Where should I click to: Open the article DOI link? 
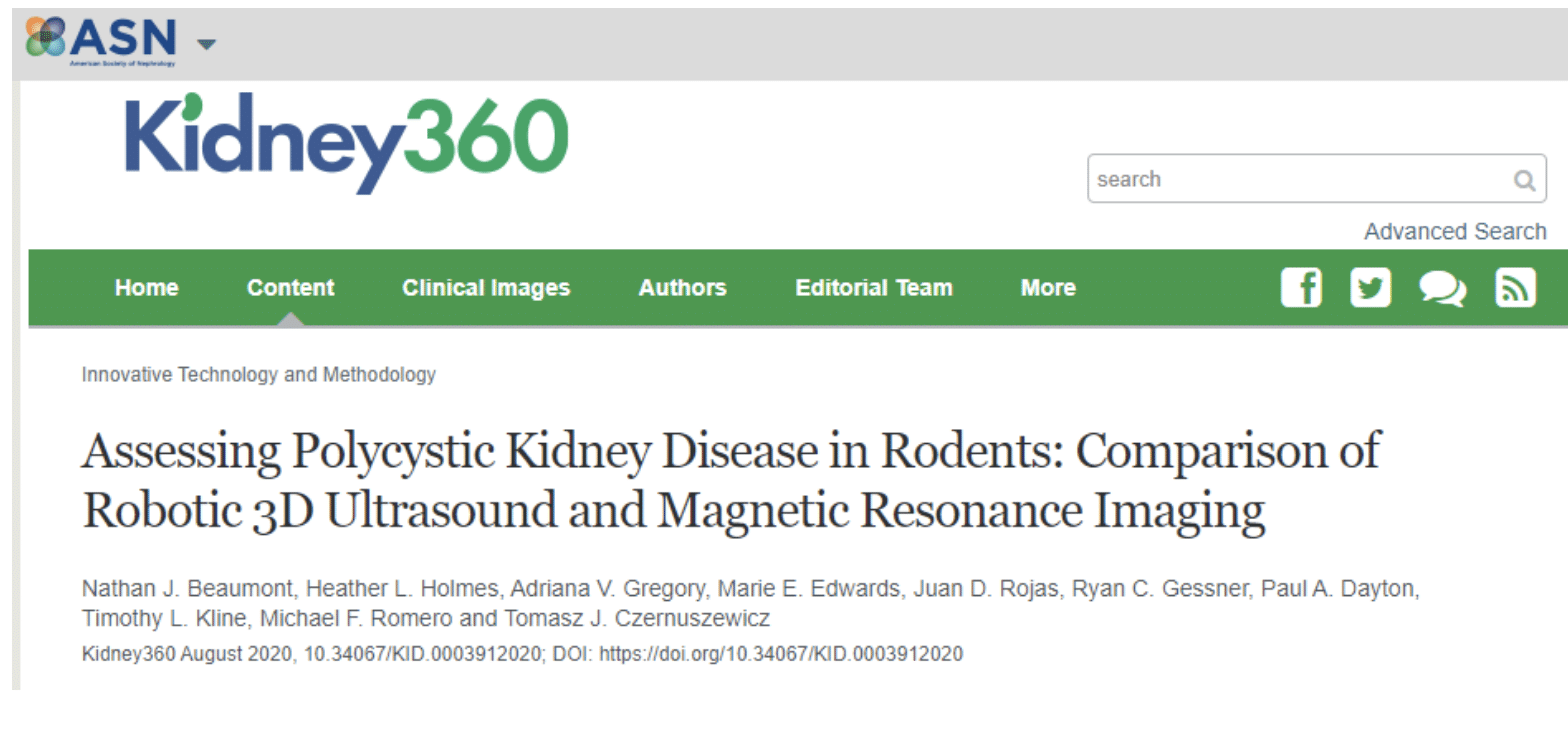coord(781,656)
